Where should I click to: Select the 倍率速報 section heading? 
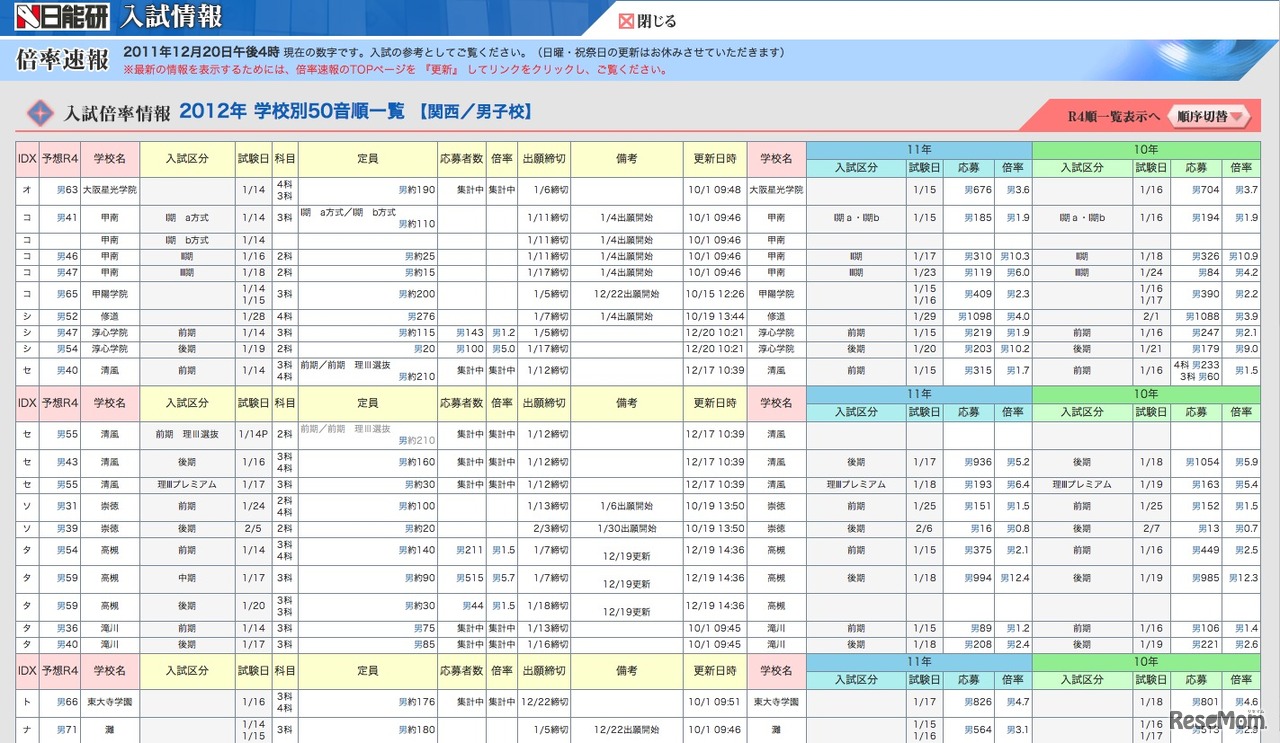coord(62,60)
